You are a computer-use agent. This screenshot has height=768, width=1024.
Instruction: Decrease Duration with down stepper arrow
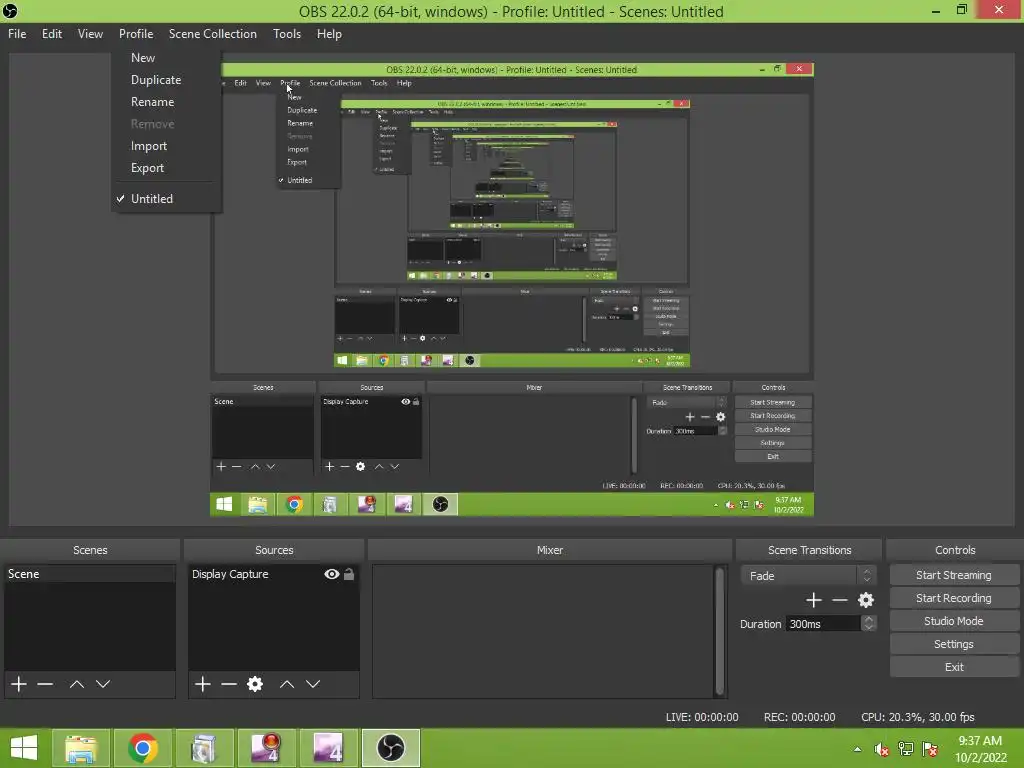(868, 628)
